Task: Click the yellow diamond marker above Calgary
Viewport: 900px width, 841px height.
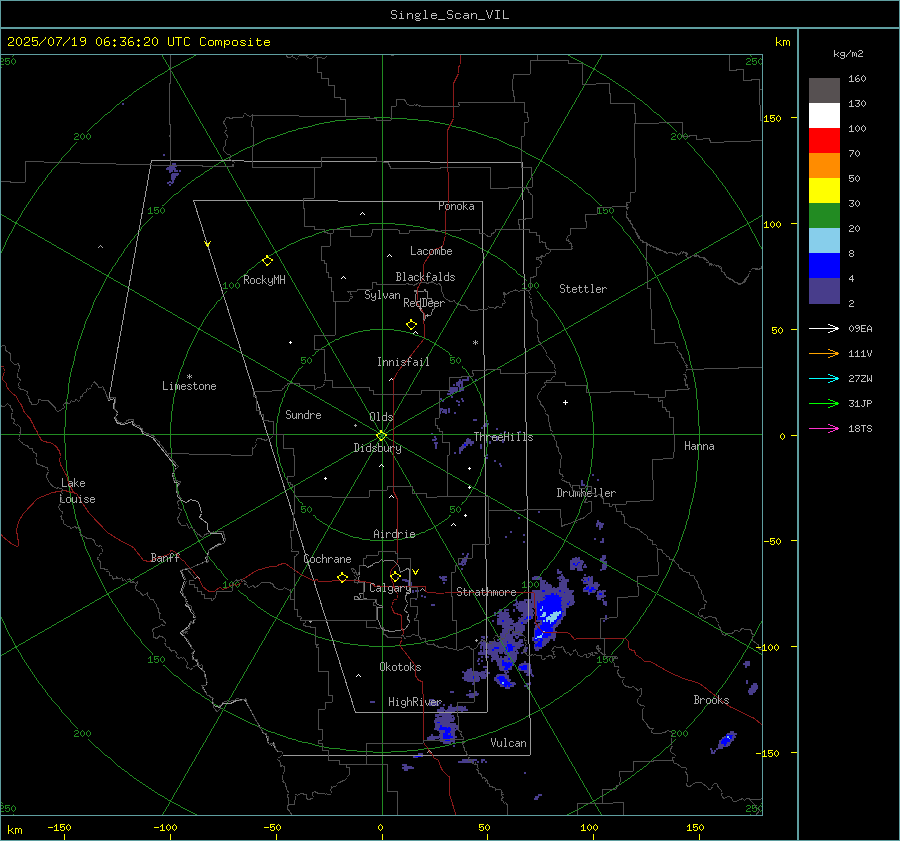Action: coord(395,576)
